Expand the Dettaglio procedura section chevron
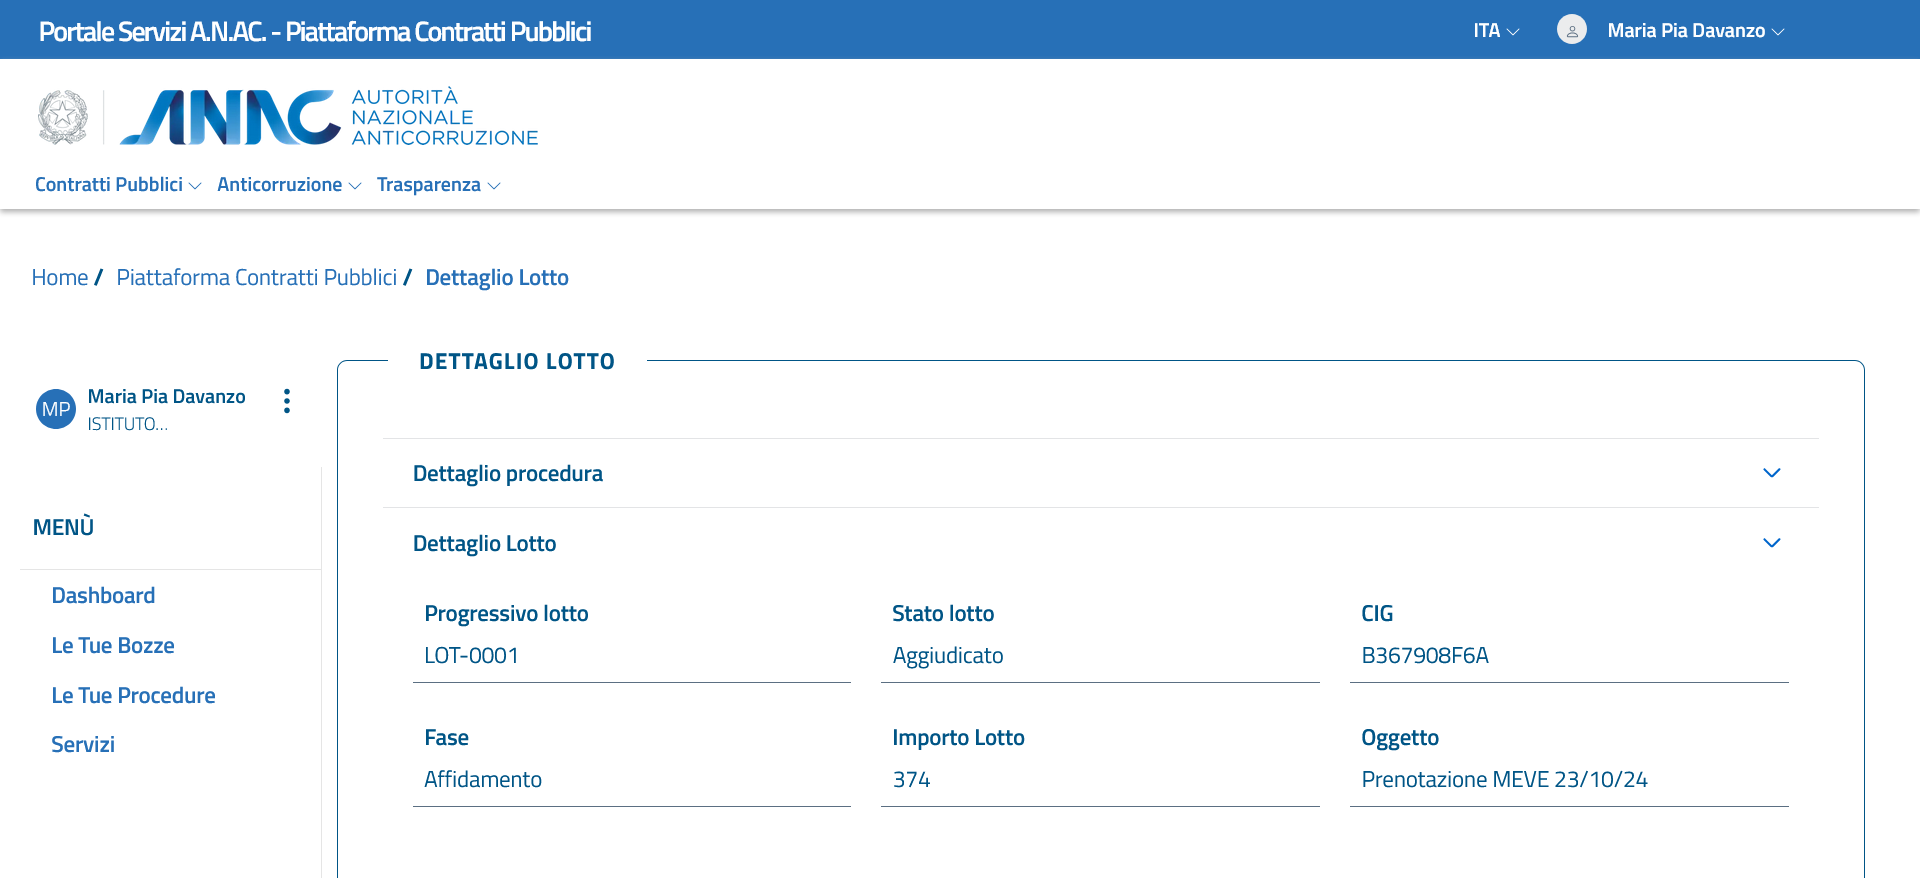Screen dimensions: 1920x878 1771,473
